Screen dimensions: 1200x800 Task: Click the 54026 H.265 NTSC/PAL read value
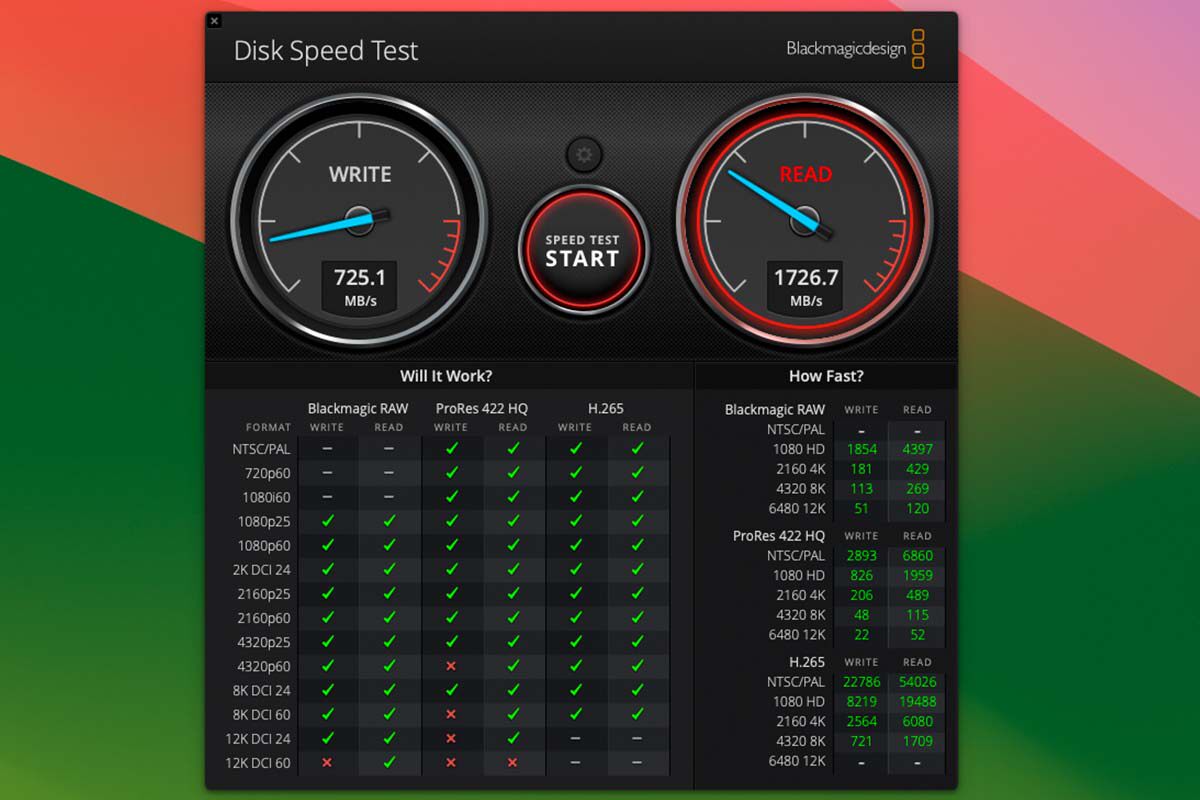coord(917,682)
